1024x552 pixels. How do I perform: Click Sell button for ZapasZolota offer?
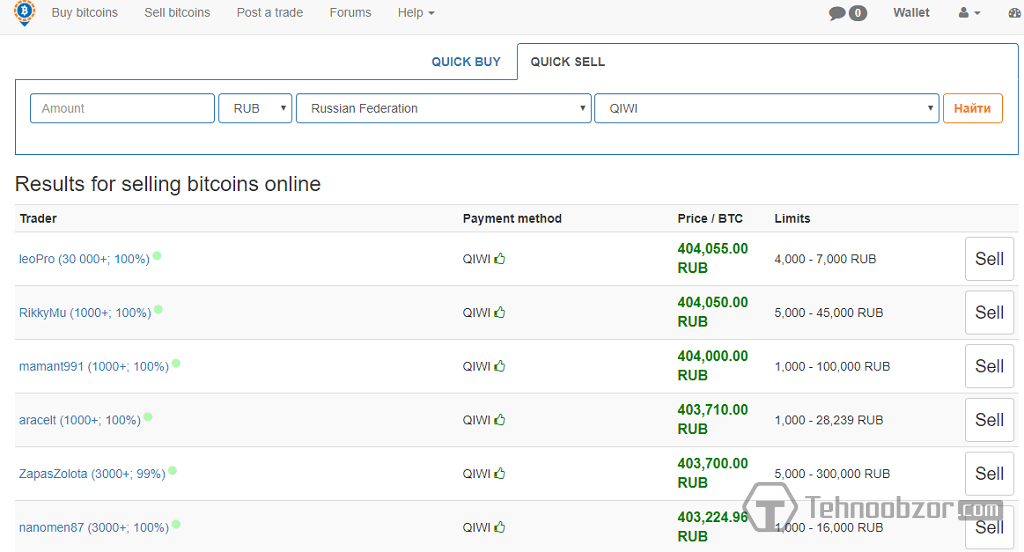pos(989,473)
